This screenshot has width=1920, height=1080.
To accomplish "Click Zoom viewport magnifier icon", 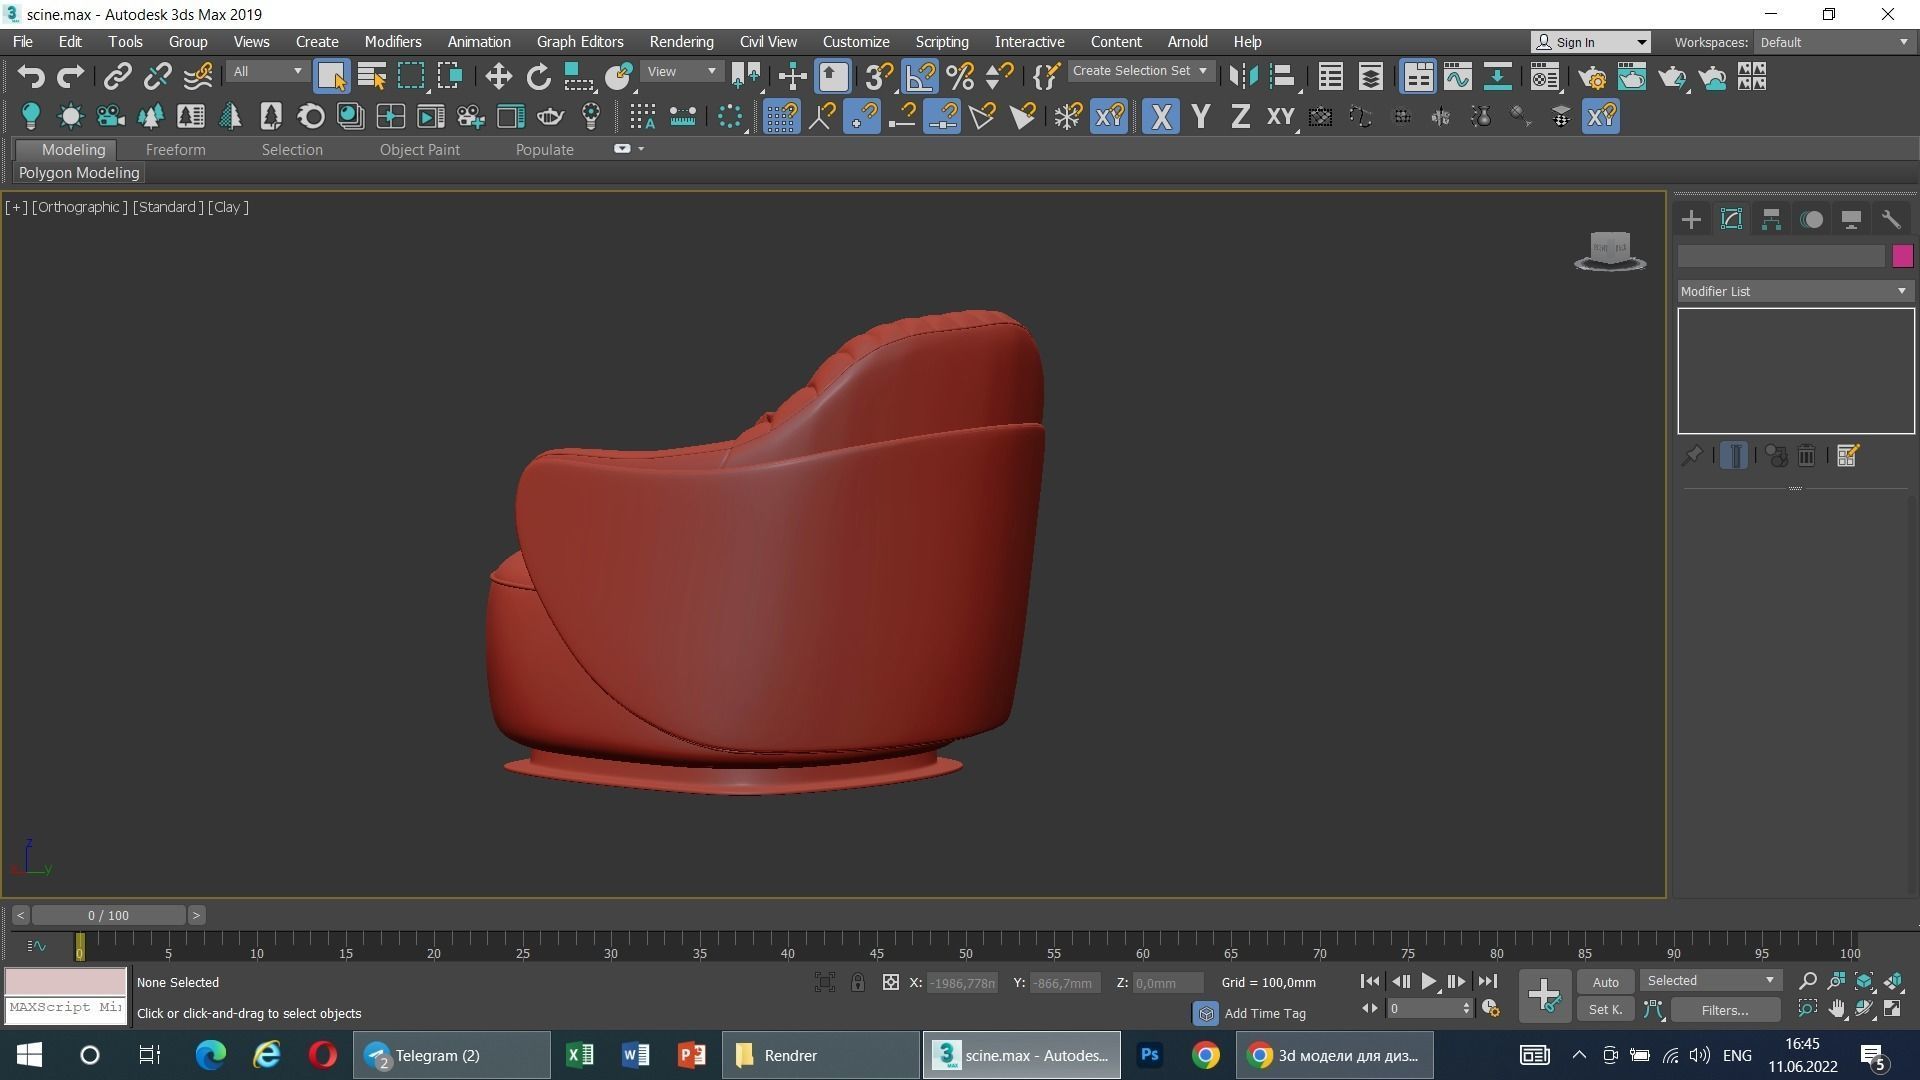I will [1807, 981].
